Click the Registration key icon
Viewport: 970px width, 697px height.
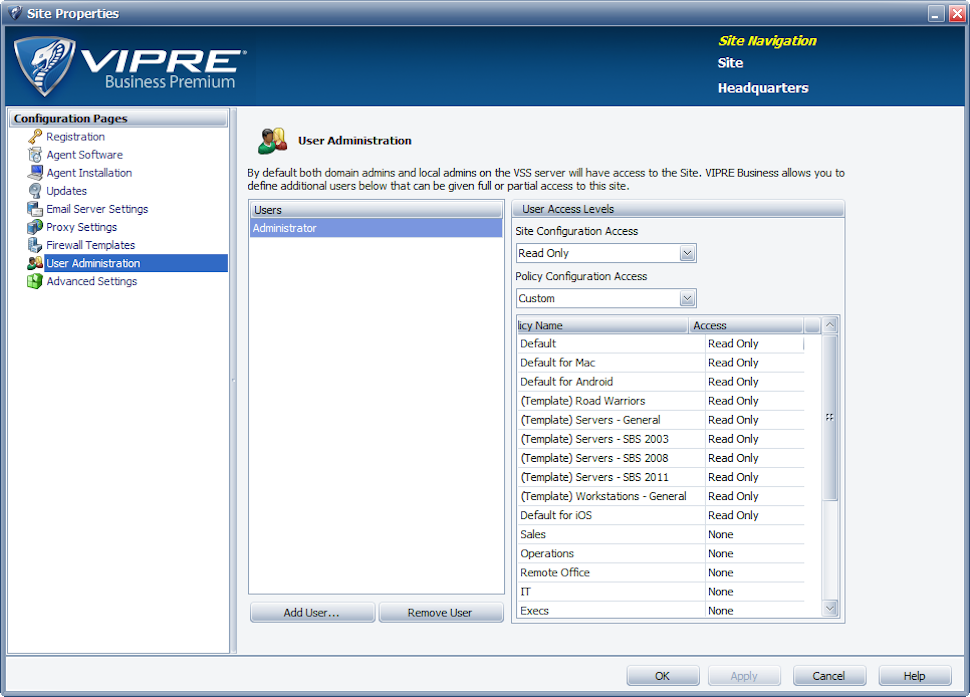(35, 137)
